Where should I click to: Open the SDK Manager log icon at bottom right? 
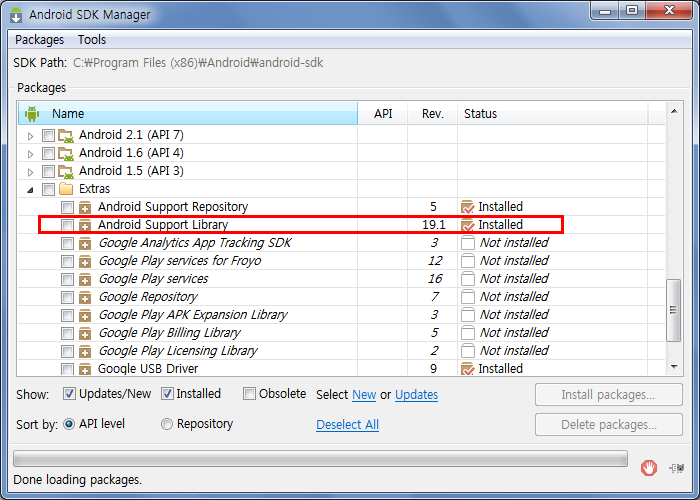point(676,468)
